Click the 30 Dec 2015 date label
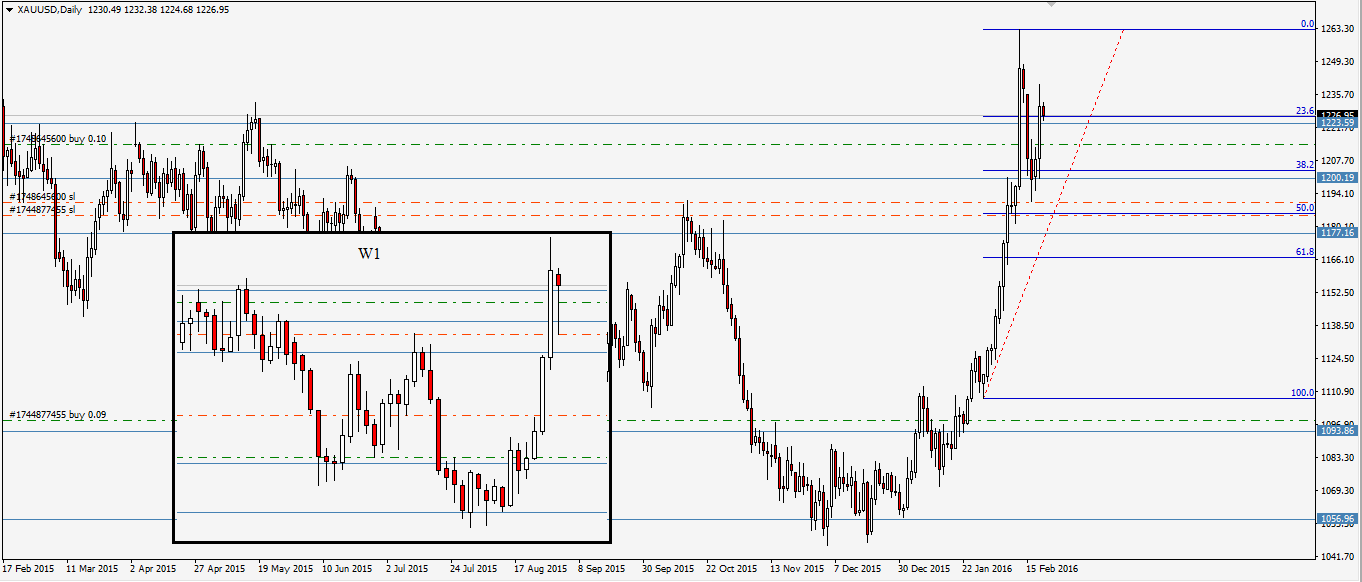1362x582 pixels. pos(923,569)
